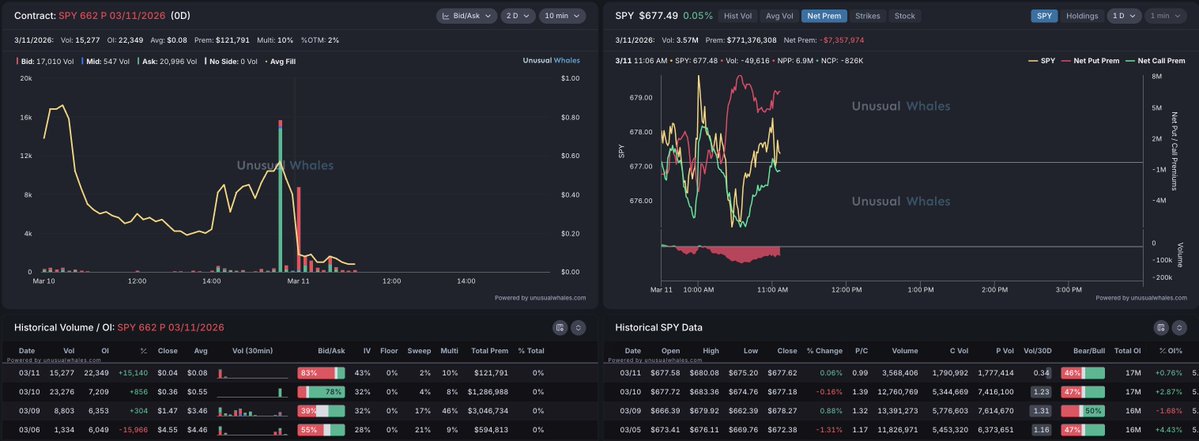This screenshot has height=441, width=1199.
Task: Switch to the Hist Vol tab
Action: pyautogui.click(x=738, y=15)
